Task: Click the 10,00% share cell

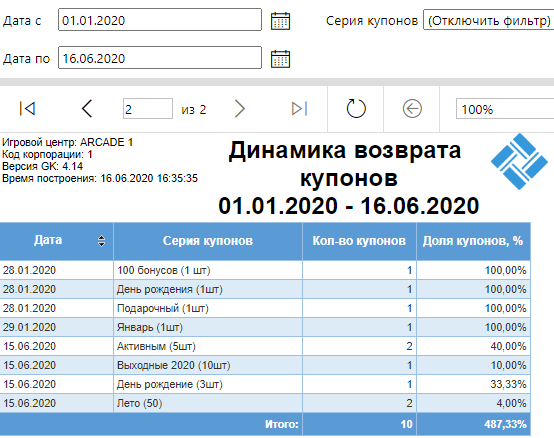Action: 473,365
